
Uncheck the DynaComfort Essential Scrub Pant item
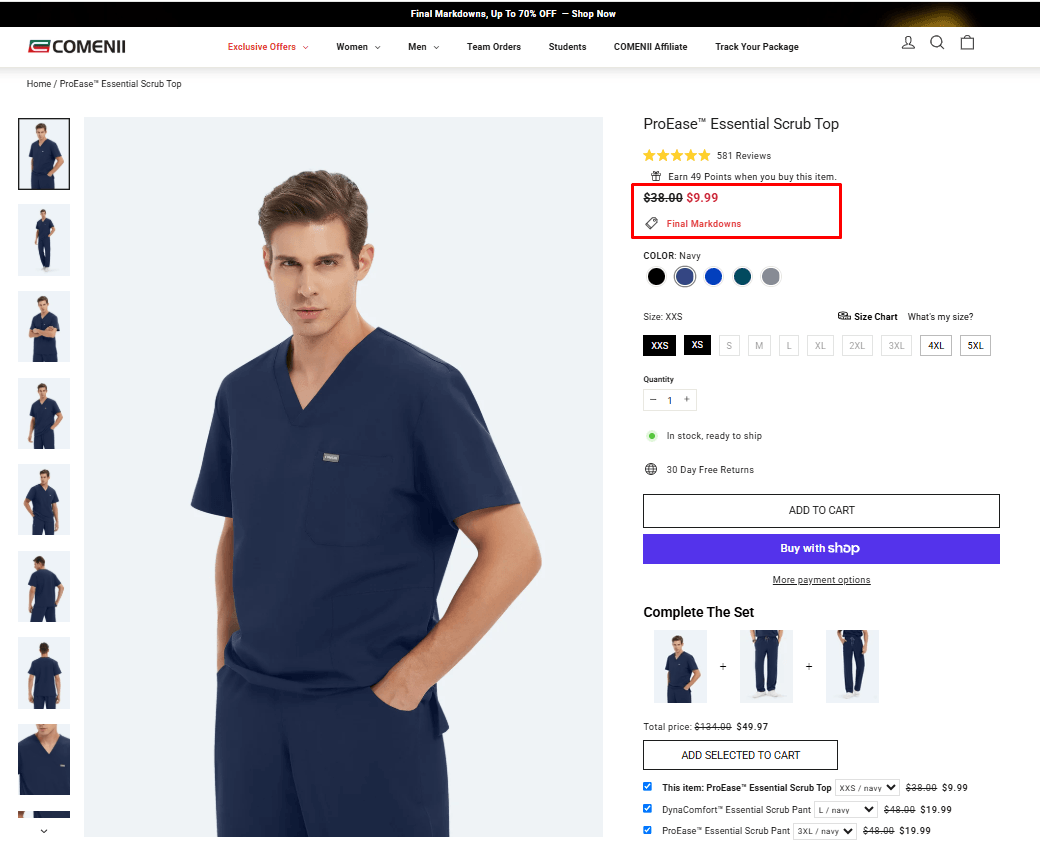pyautogui.click(x=647, y=808)
